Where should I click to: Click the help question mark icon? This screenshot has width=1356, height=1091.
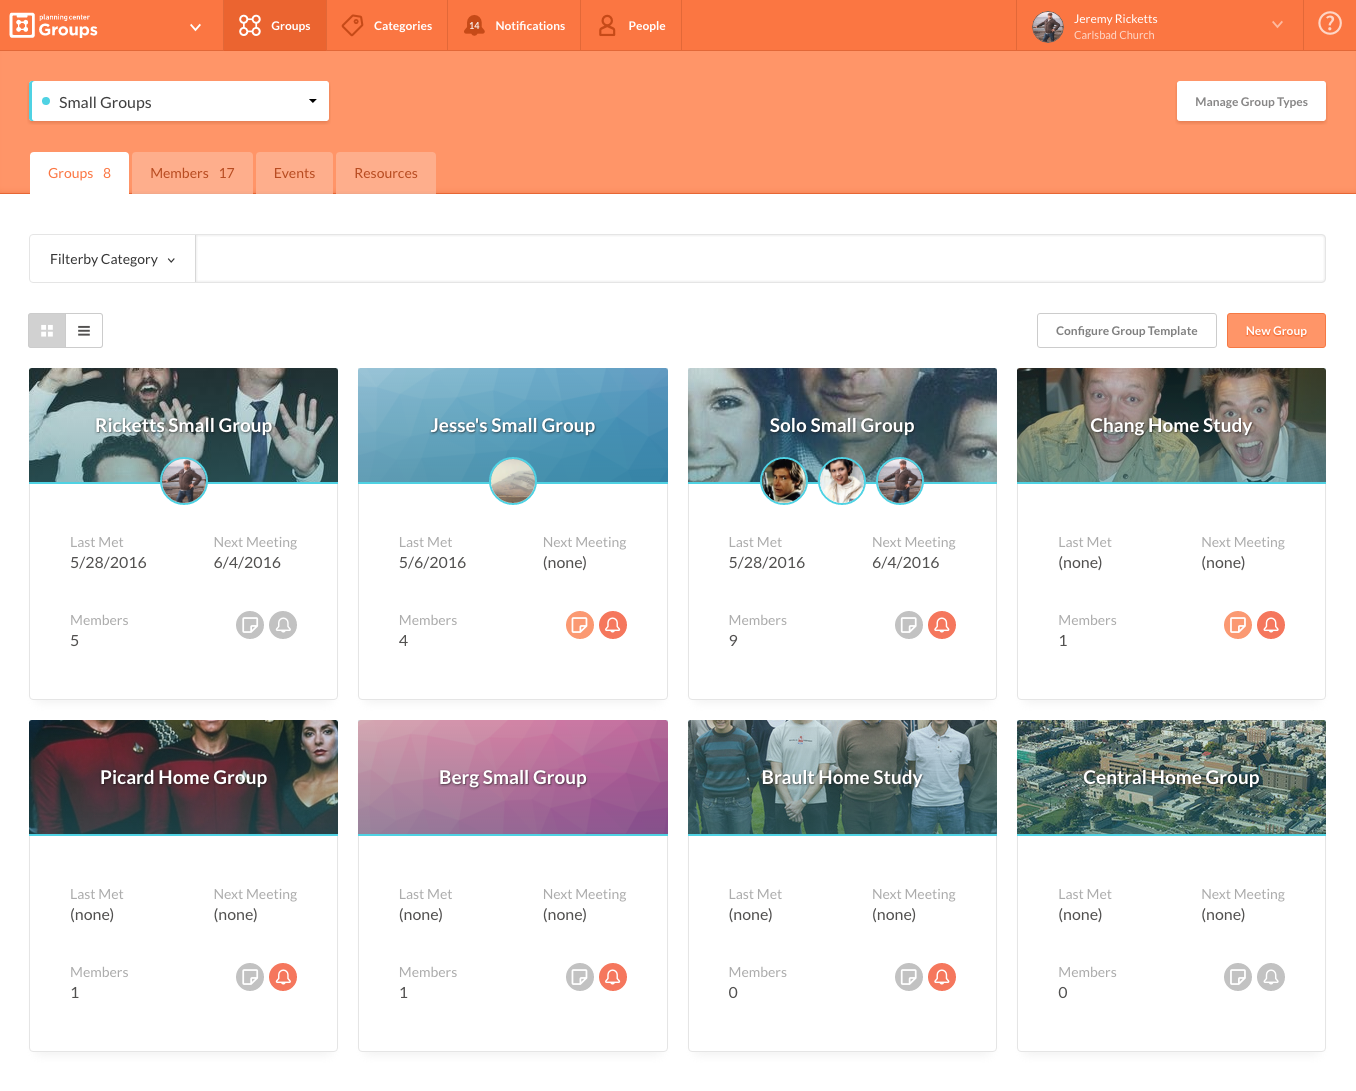pos(1329,22)
